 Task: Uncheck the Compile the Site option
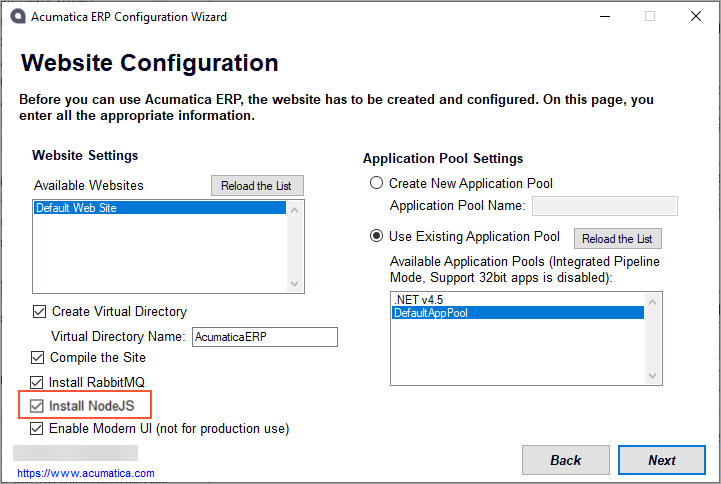[38, 357]
